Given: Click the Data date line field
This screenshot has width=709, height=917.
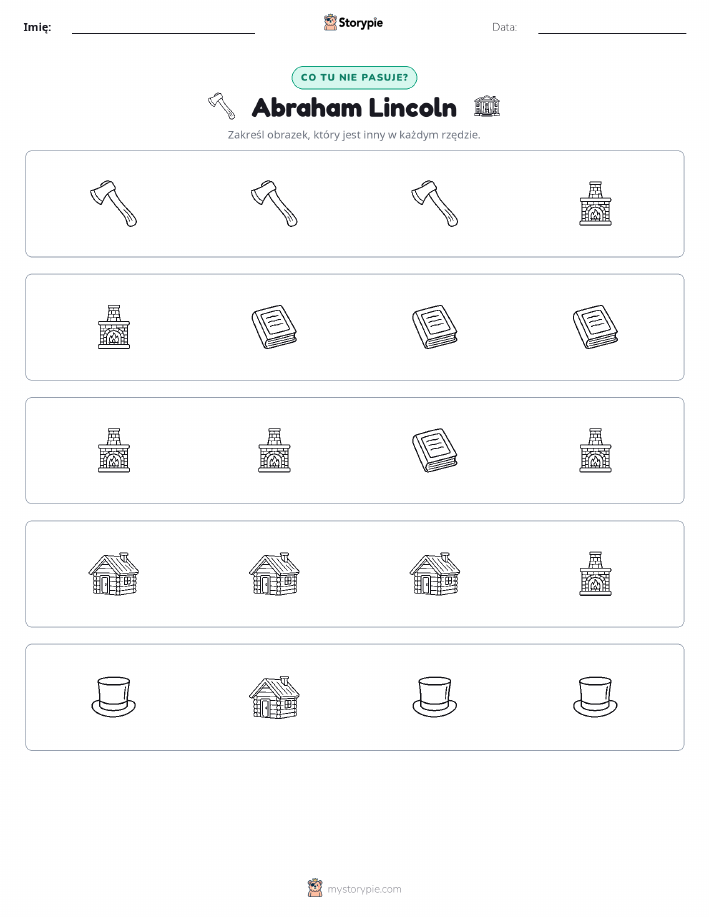Looking at the screenshot, I should [x=612, y=27].
